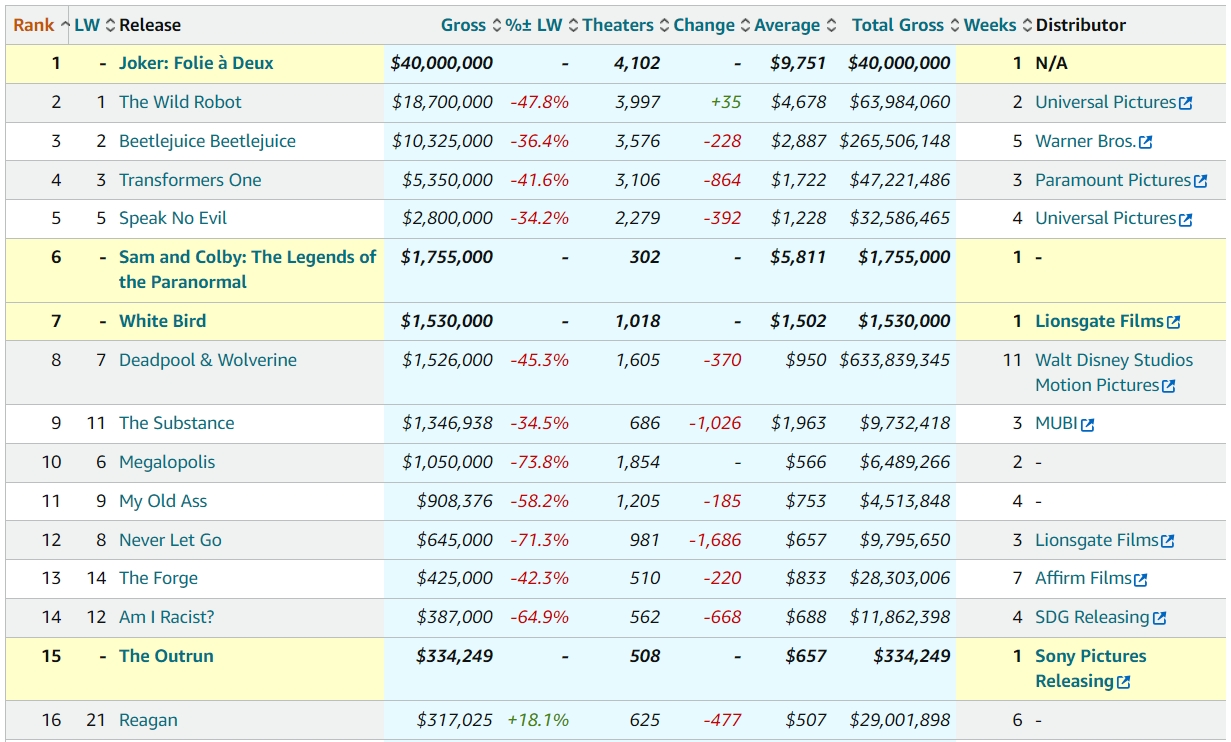Viewport: 1231px width, 742px height.
Task: Select Megalopolis gross $1,050,000
Action: pos(447,462)
